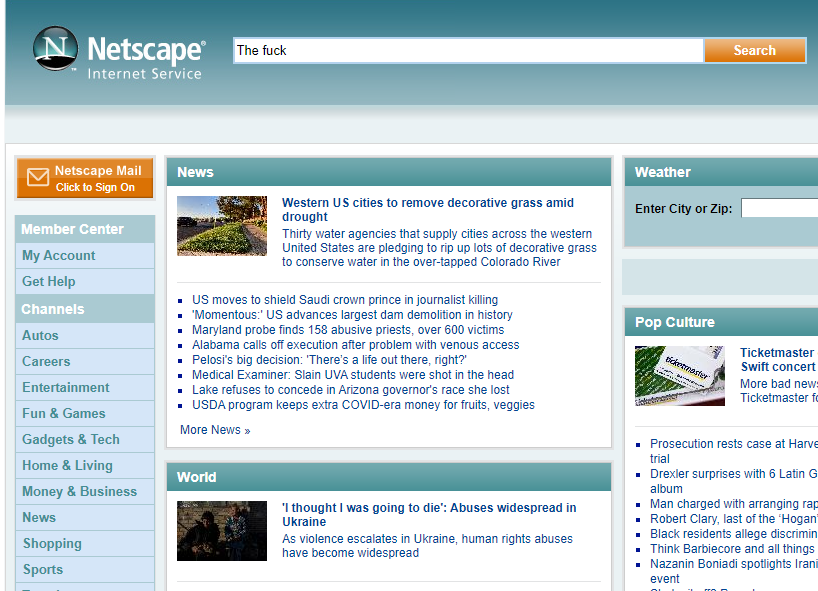Open the Autos channel

coord(40,335)
